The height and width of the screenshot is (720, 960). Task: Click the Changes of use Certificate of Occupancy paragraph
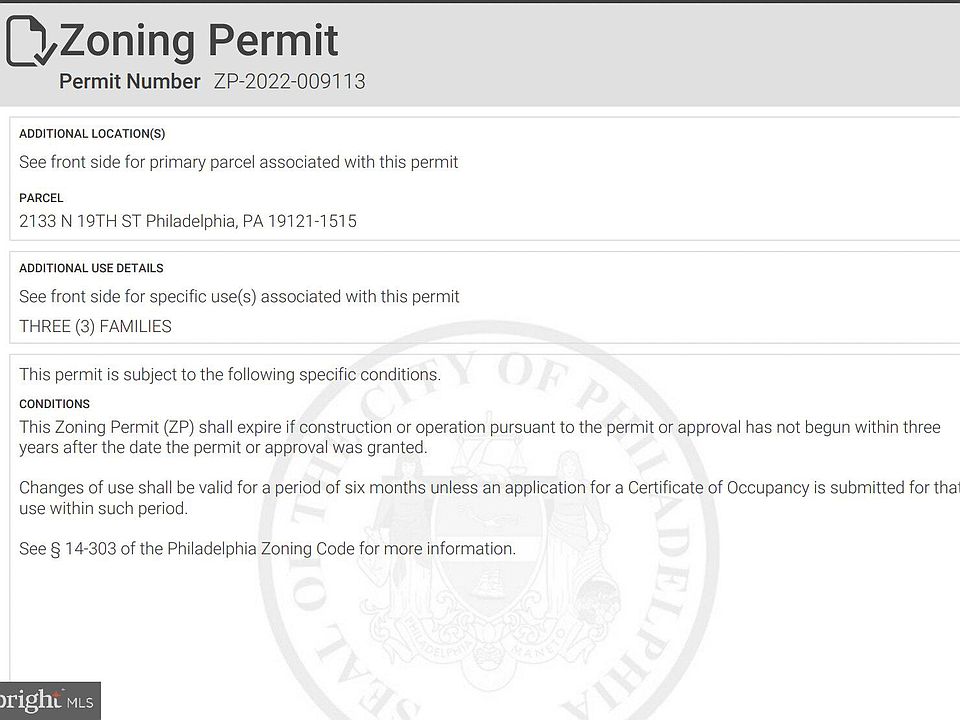tap(489, 498)
